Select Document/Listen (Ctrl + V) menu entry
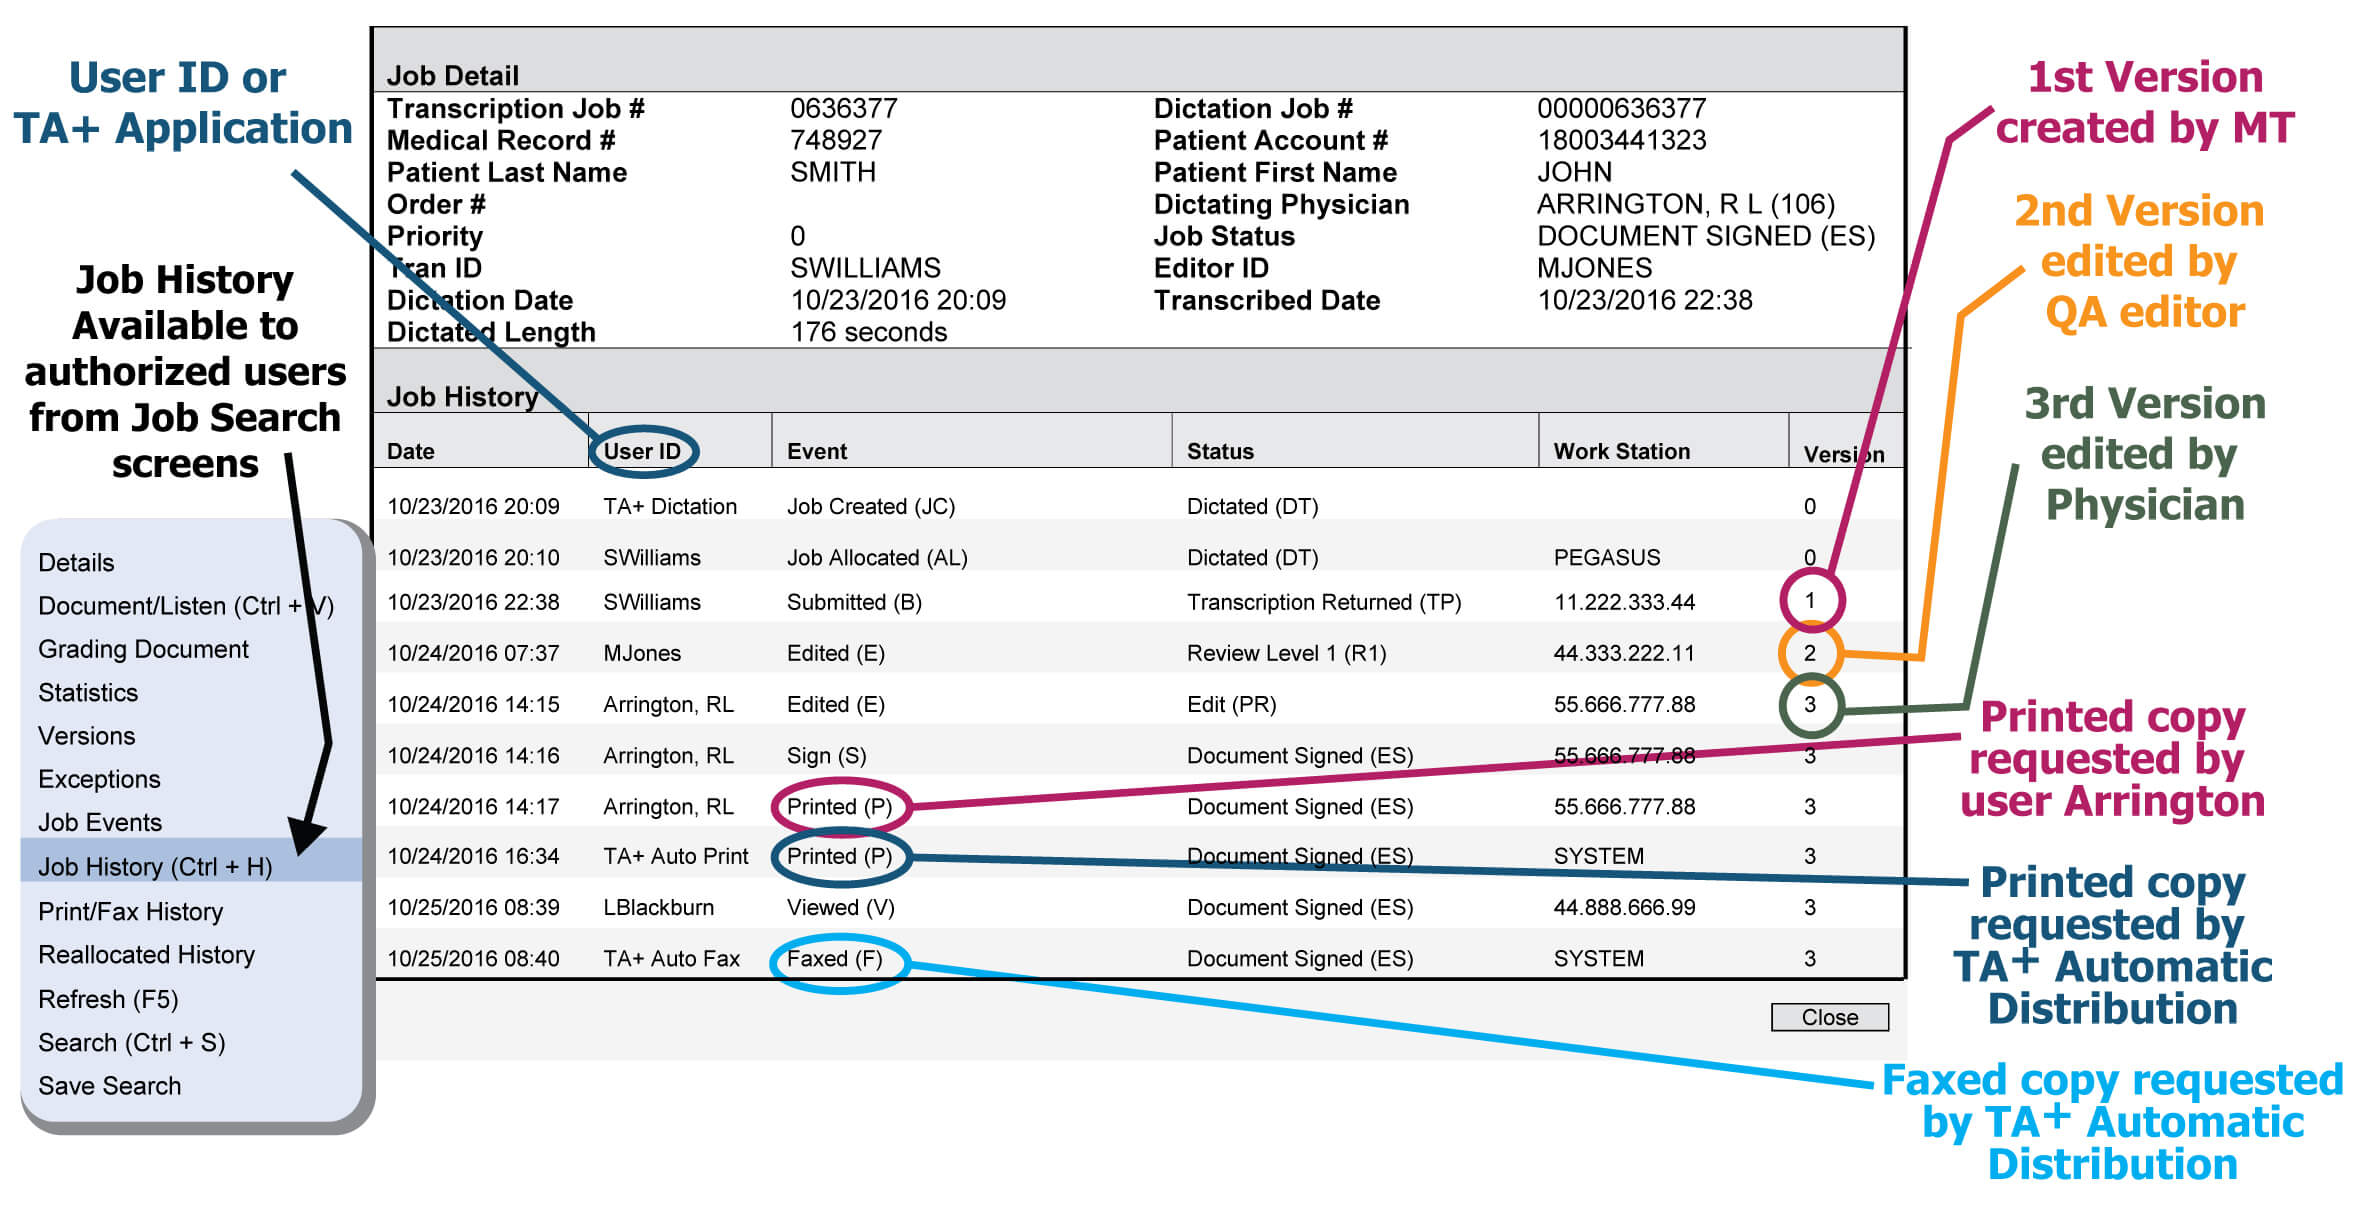Viewport: 2360px width, 1216px height. coord(186,606)
